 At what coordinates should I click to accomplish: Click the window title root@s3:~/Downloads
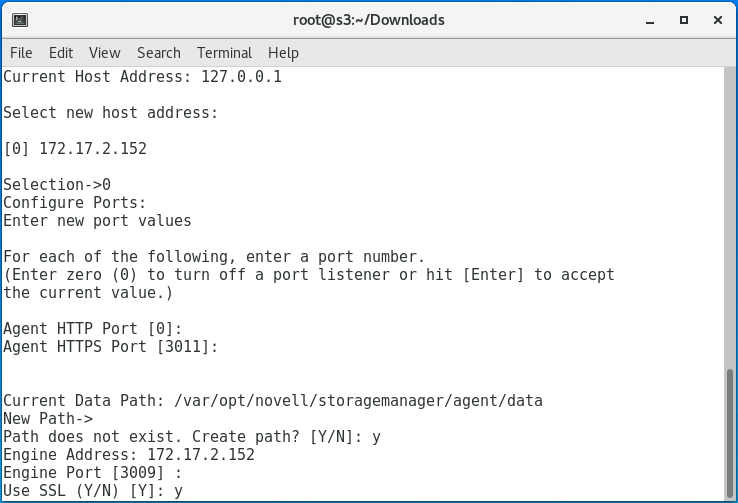[x=370, y=20]
